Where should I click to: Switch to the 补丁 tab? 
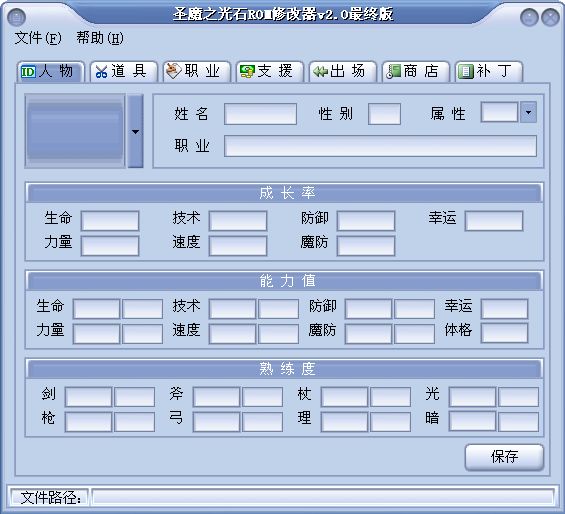pos(489,71)
